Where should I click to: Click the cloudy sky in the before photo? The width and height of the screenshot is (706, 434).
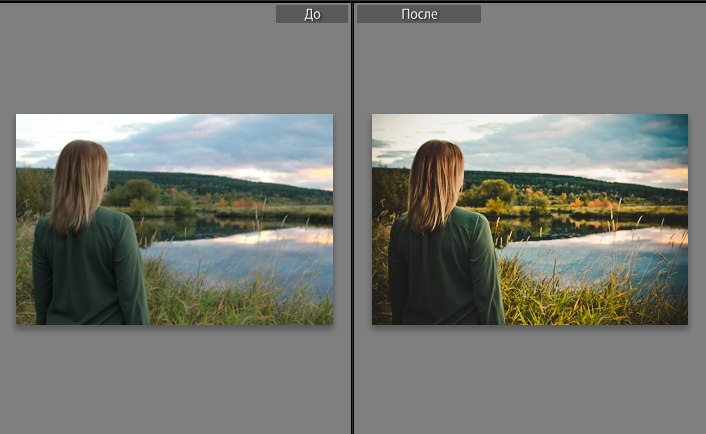click(x=230, y=140)
